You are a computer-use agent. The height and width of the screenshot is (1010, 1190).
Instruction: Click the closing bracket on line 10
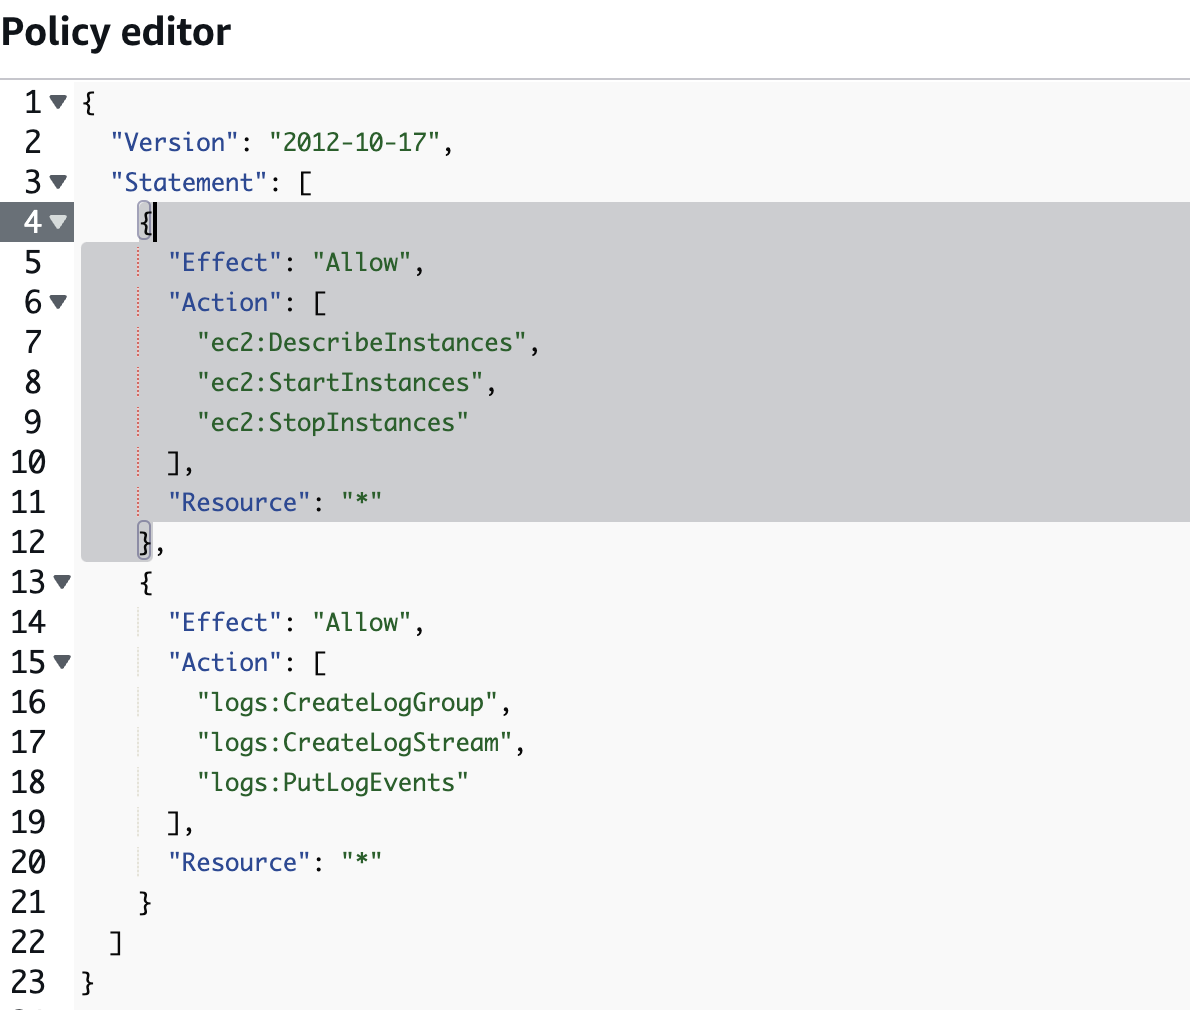(175, 463)
